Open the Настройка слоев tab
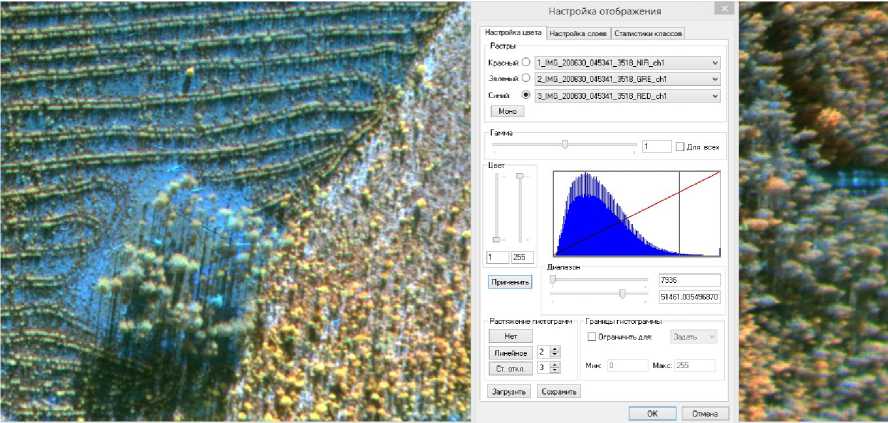 (579, 33)
